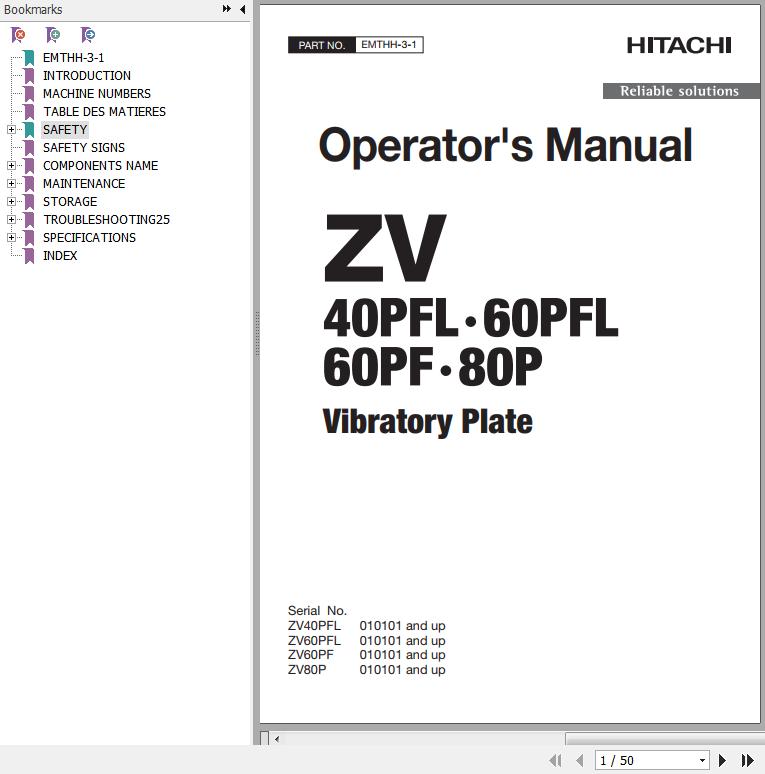Viewport: 765px width, 774px height.
Task: Click the Bookmarks panel title
Action: point(33,9)
